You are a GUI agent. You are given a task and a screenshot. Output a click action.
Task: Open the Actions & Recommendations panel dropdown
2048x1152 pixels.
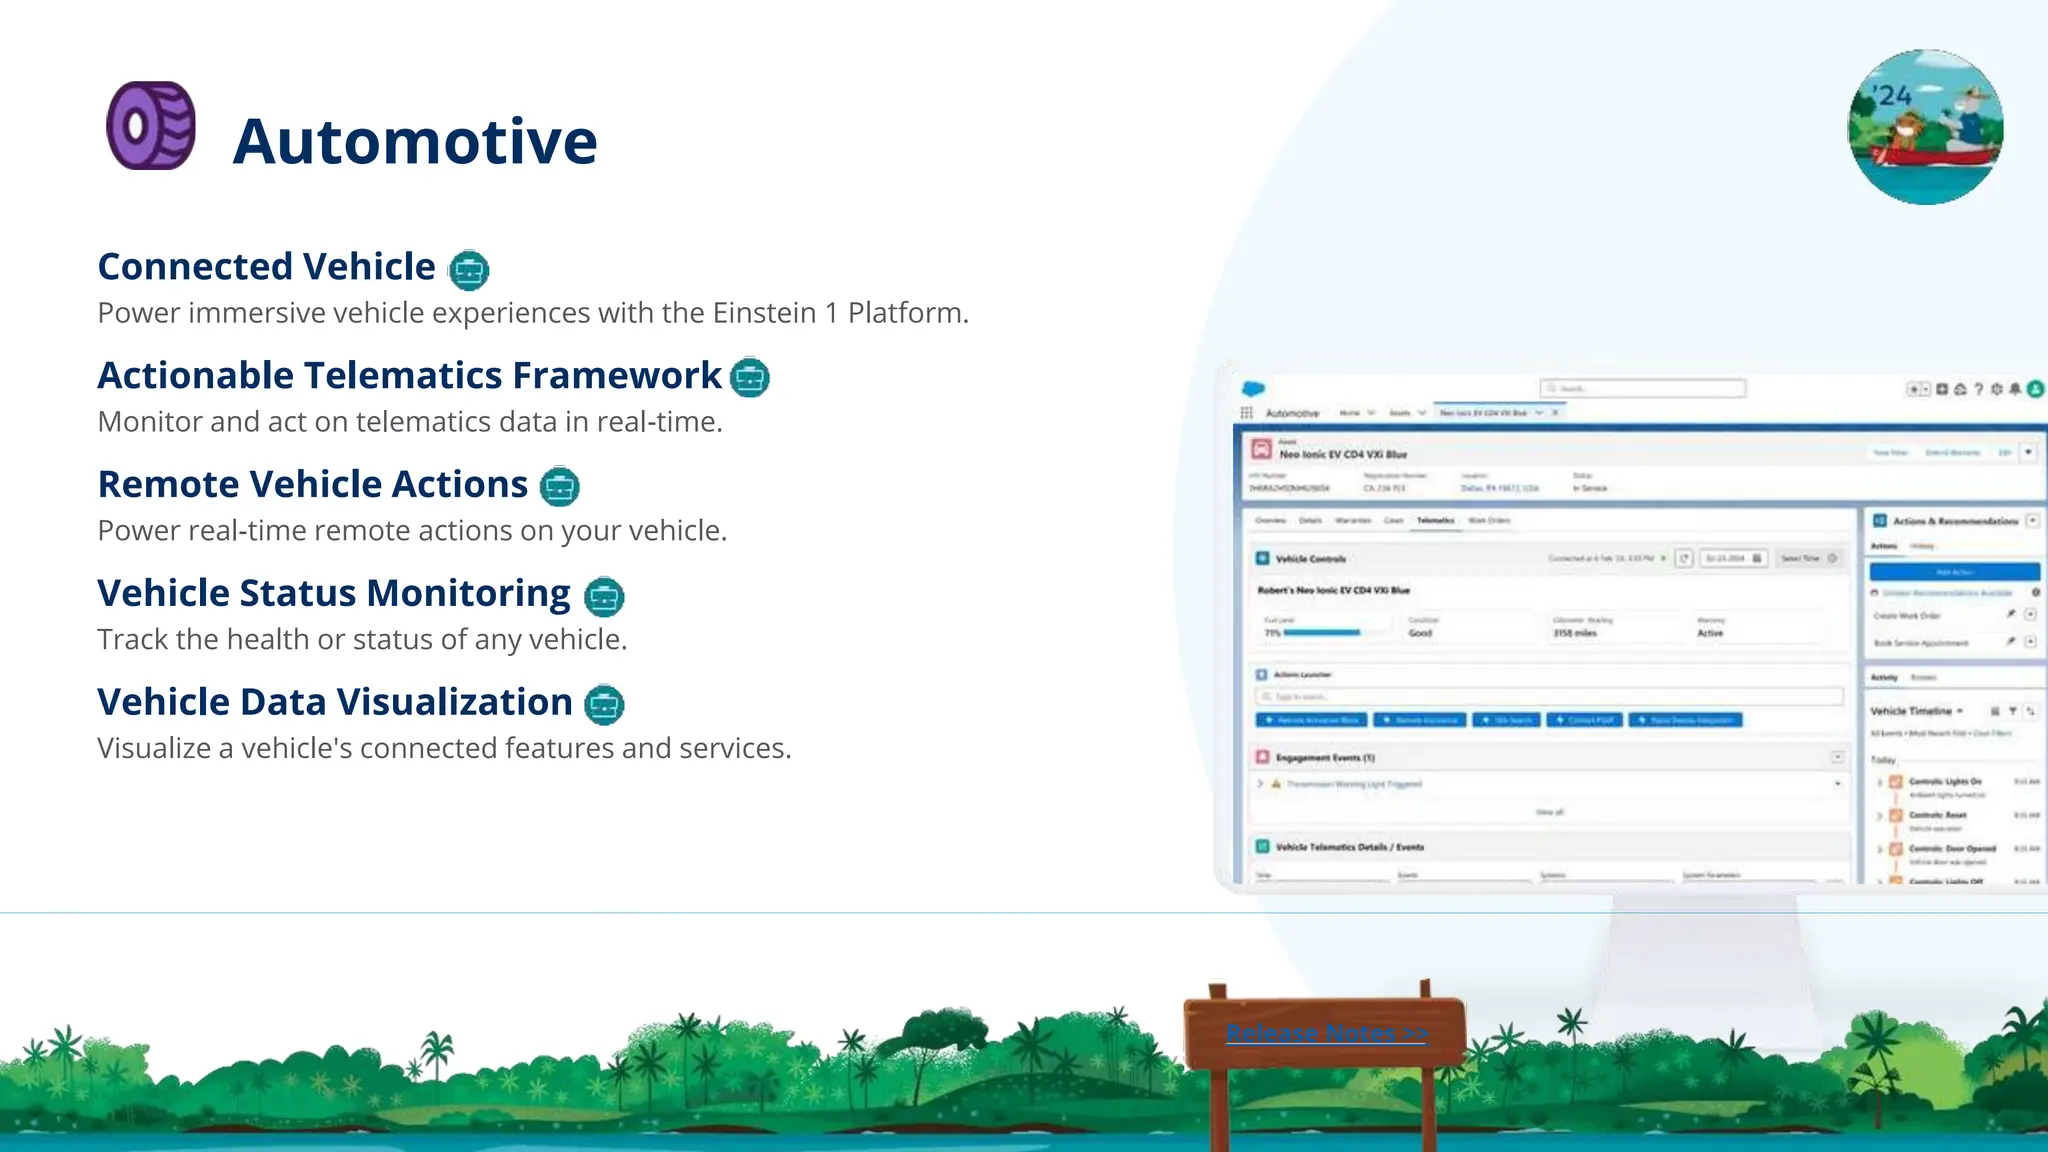(2032, 521)
